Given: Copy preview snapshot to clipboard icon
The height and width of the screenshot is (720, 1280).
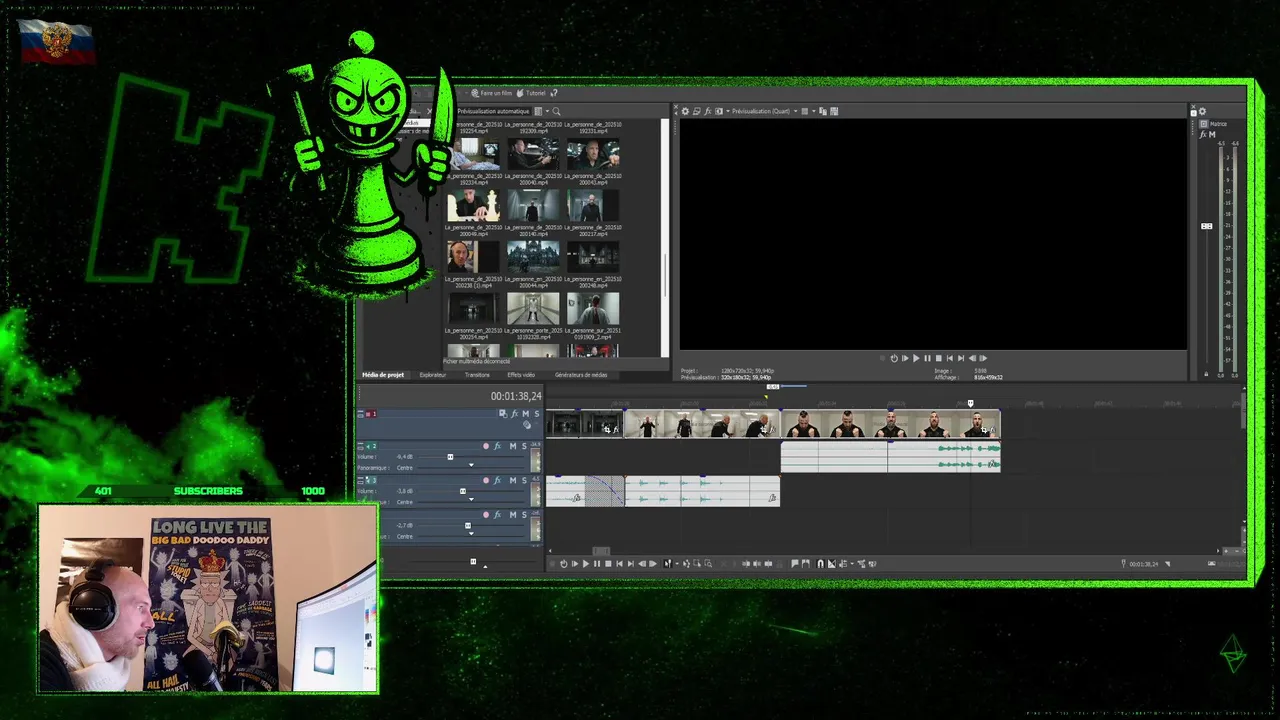Looking at the screenshot, I should click(823, 111).
